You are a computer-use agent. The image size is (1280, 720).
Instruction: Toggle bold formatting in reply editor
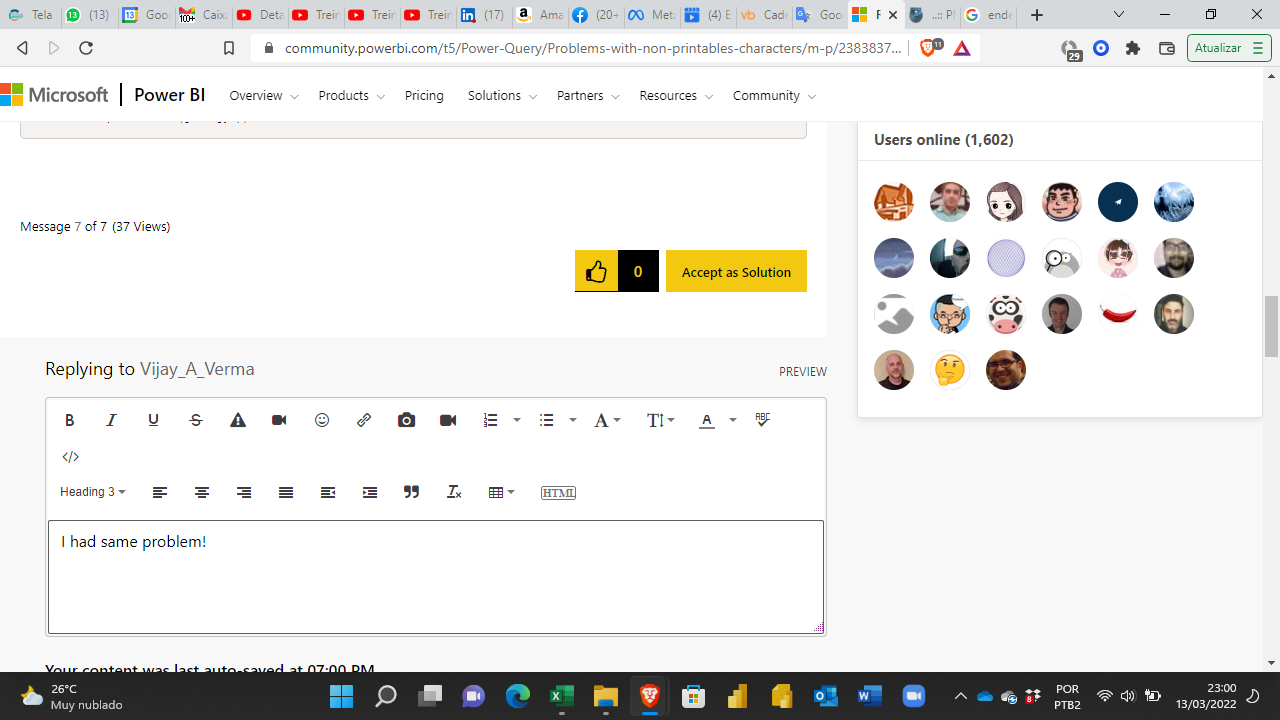tap(70, 421)
